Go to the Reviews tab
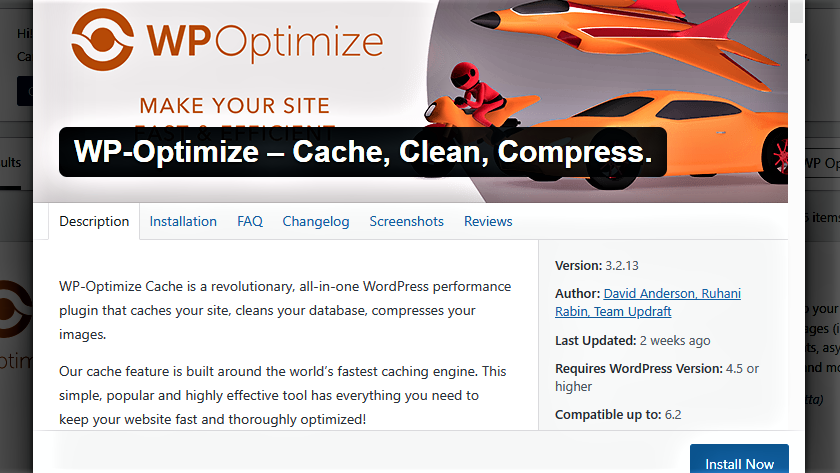Image resolution: width=840 pixels, height=473 pixels. point(488,221)
